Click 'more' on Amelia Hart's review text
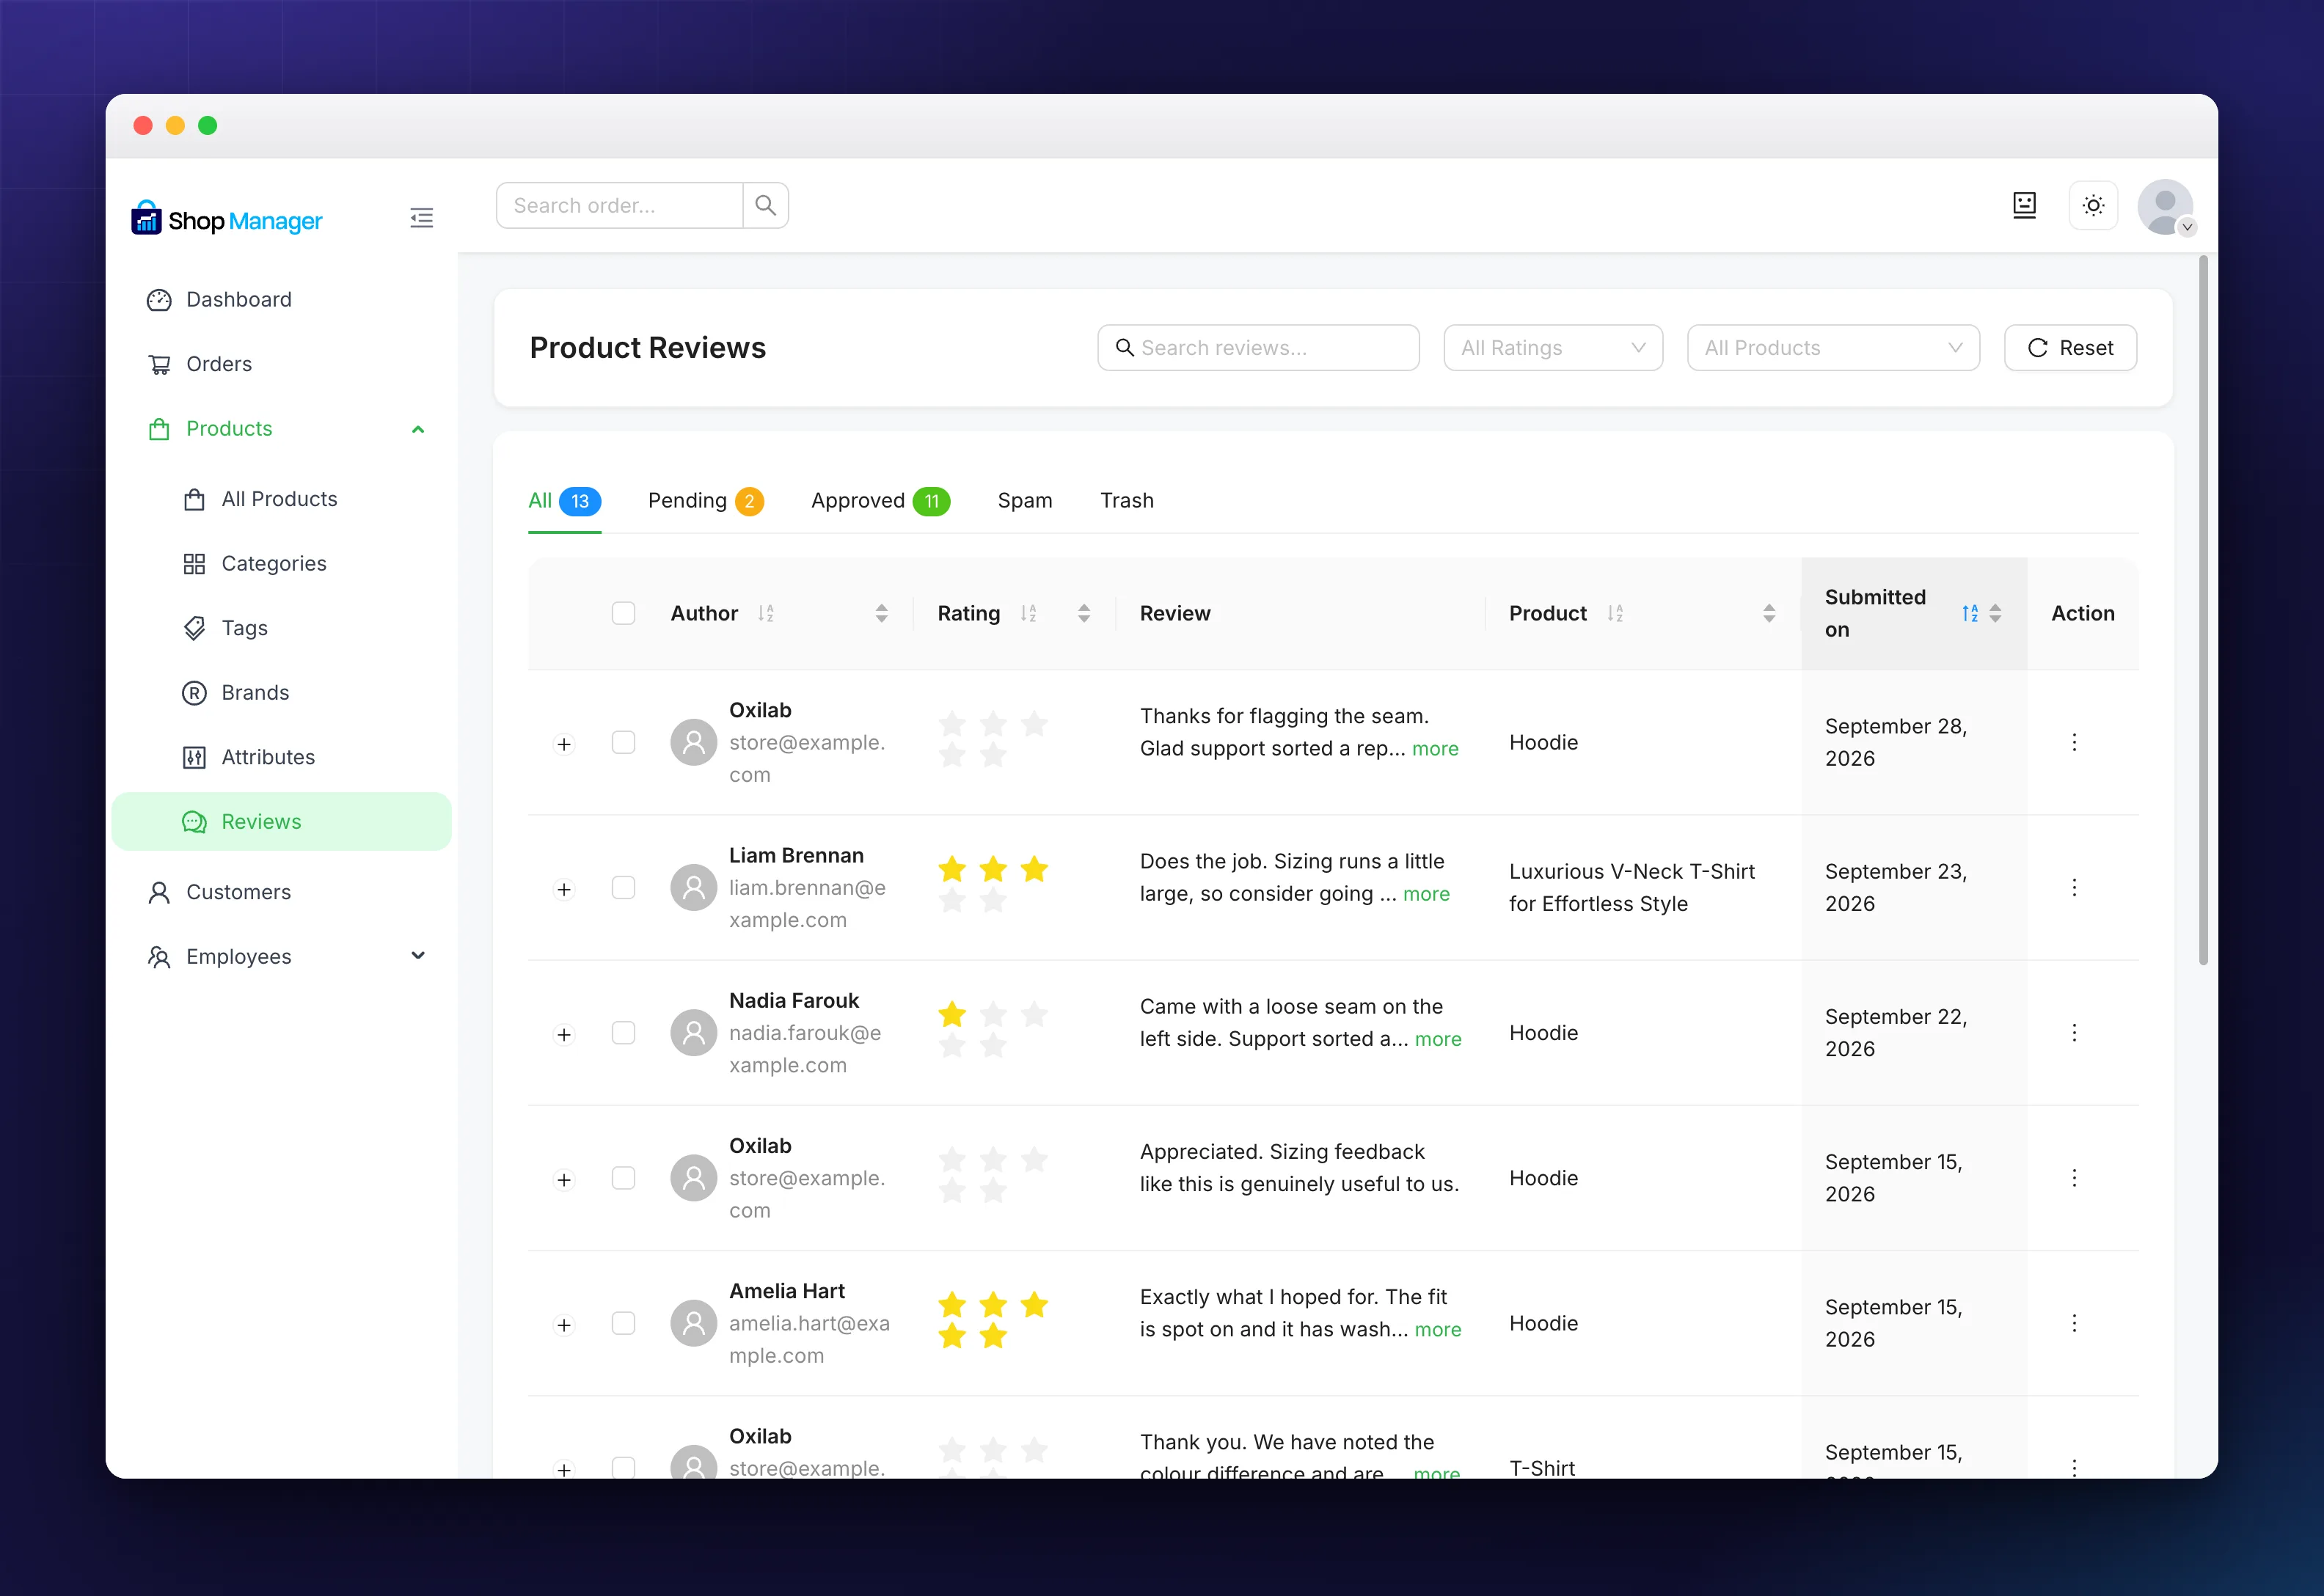Viewport: 2324px width, 1596px height. [1438, 1329]
